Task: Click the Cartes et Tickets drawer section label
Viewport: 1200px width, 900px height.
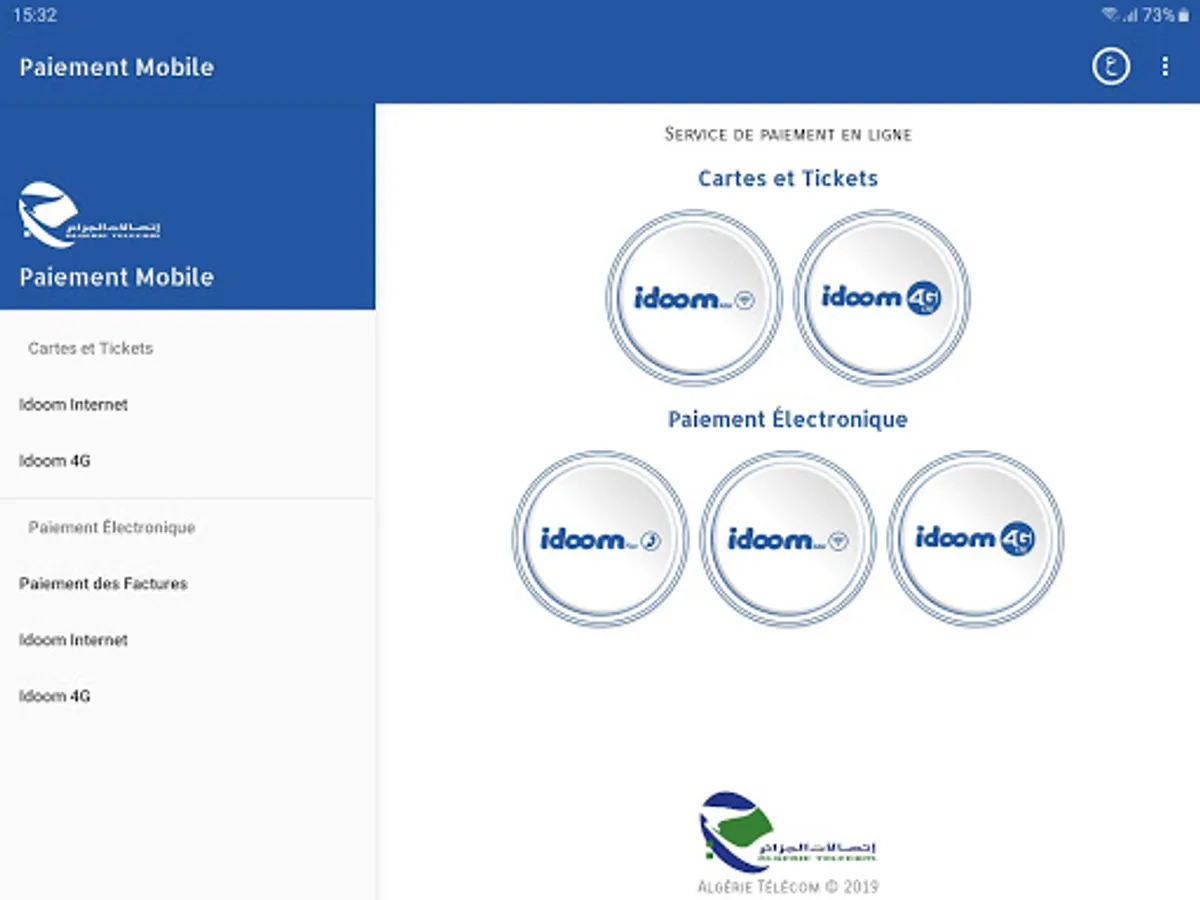Action: [91, 348]
